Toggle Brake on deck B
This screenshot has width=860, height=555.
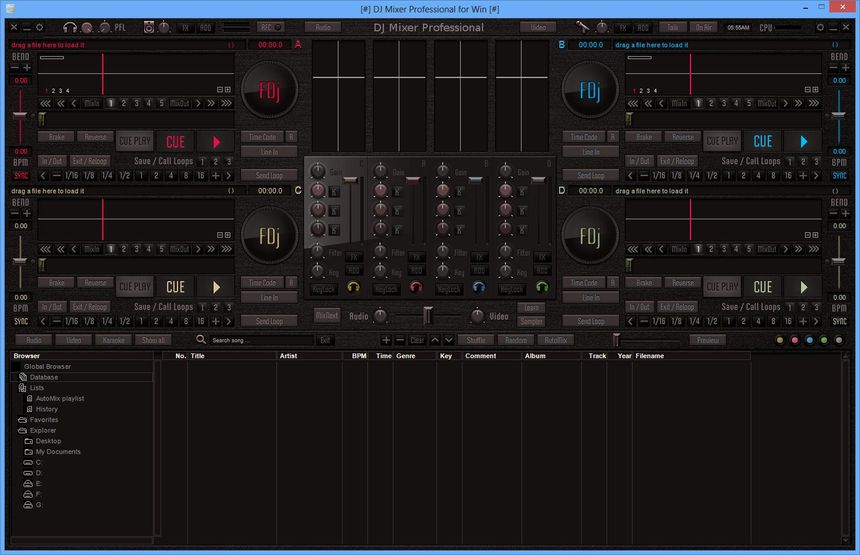click(644, 137)
